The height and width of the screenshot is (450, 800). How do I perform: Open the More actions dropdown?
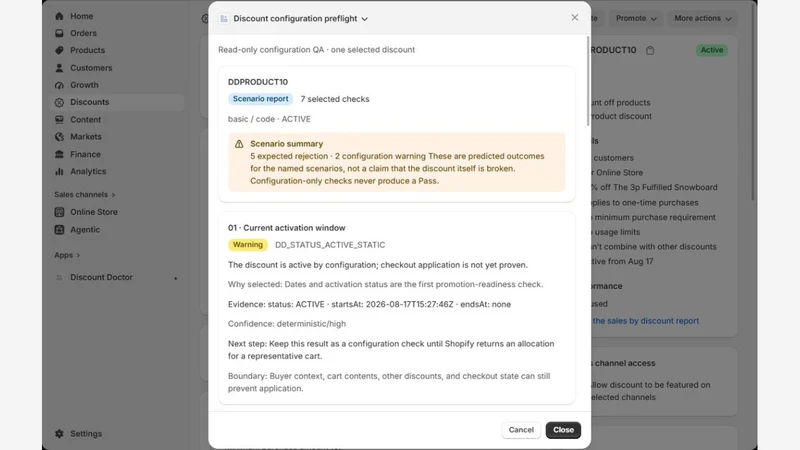click(x=703, y=18)
